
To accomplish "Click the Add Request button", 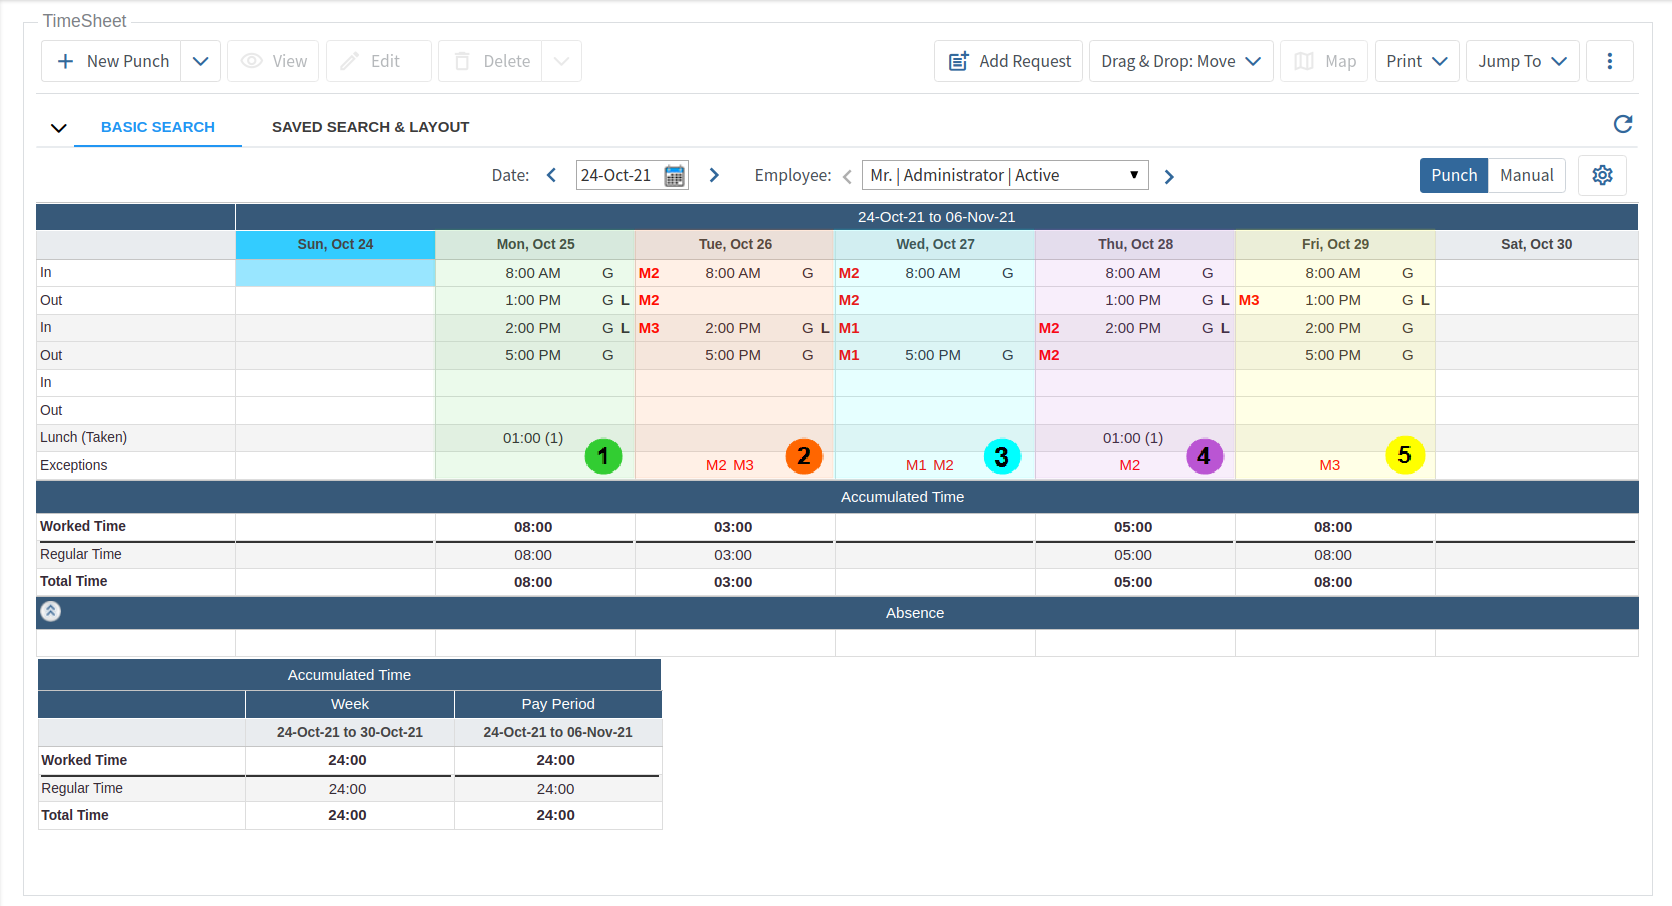I will coord(1008,61).
